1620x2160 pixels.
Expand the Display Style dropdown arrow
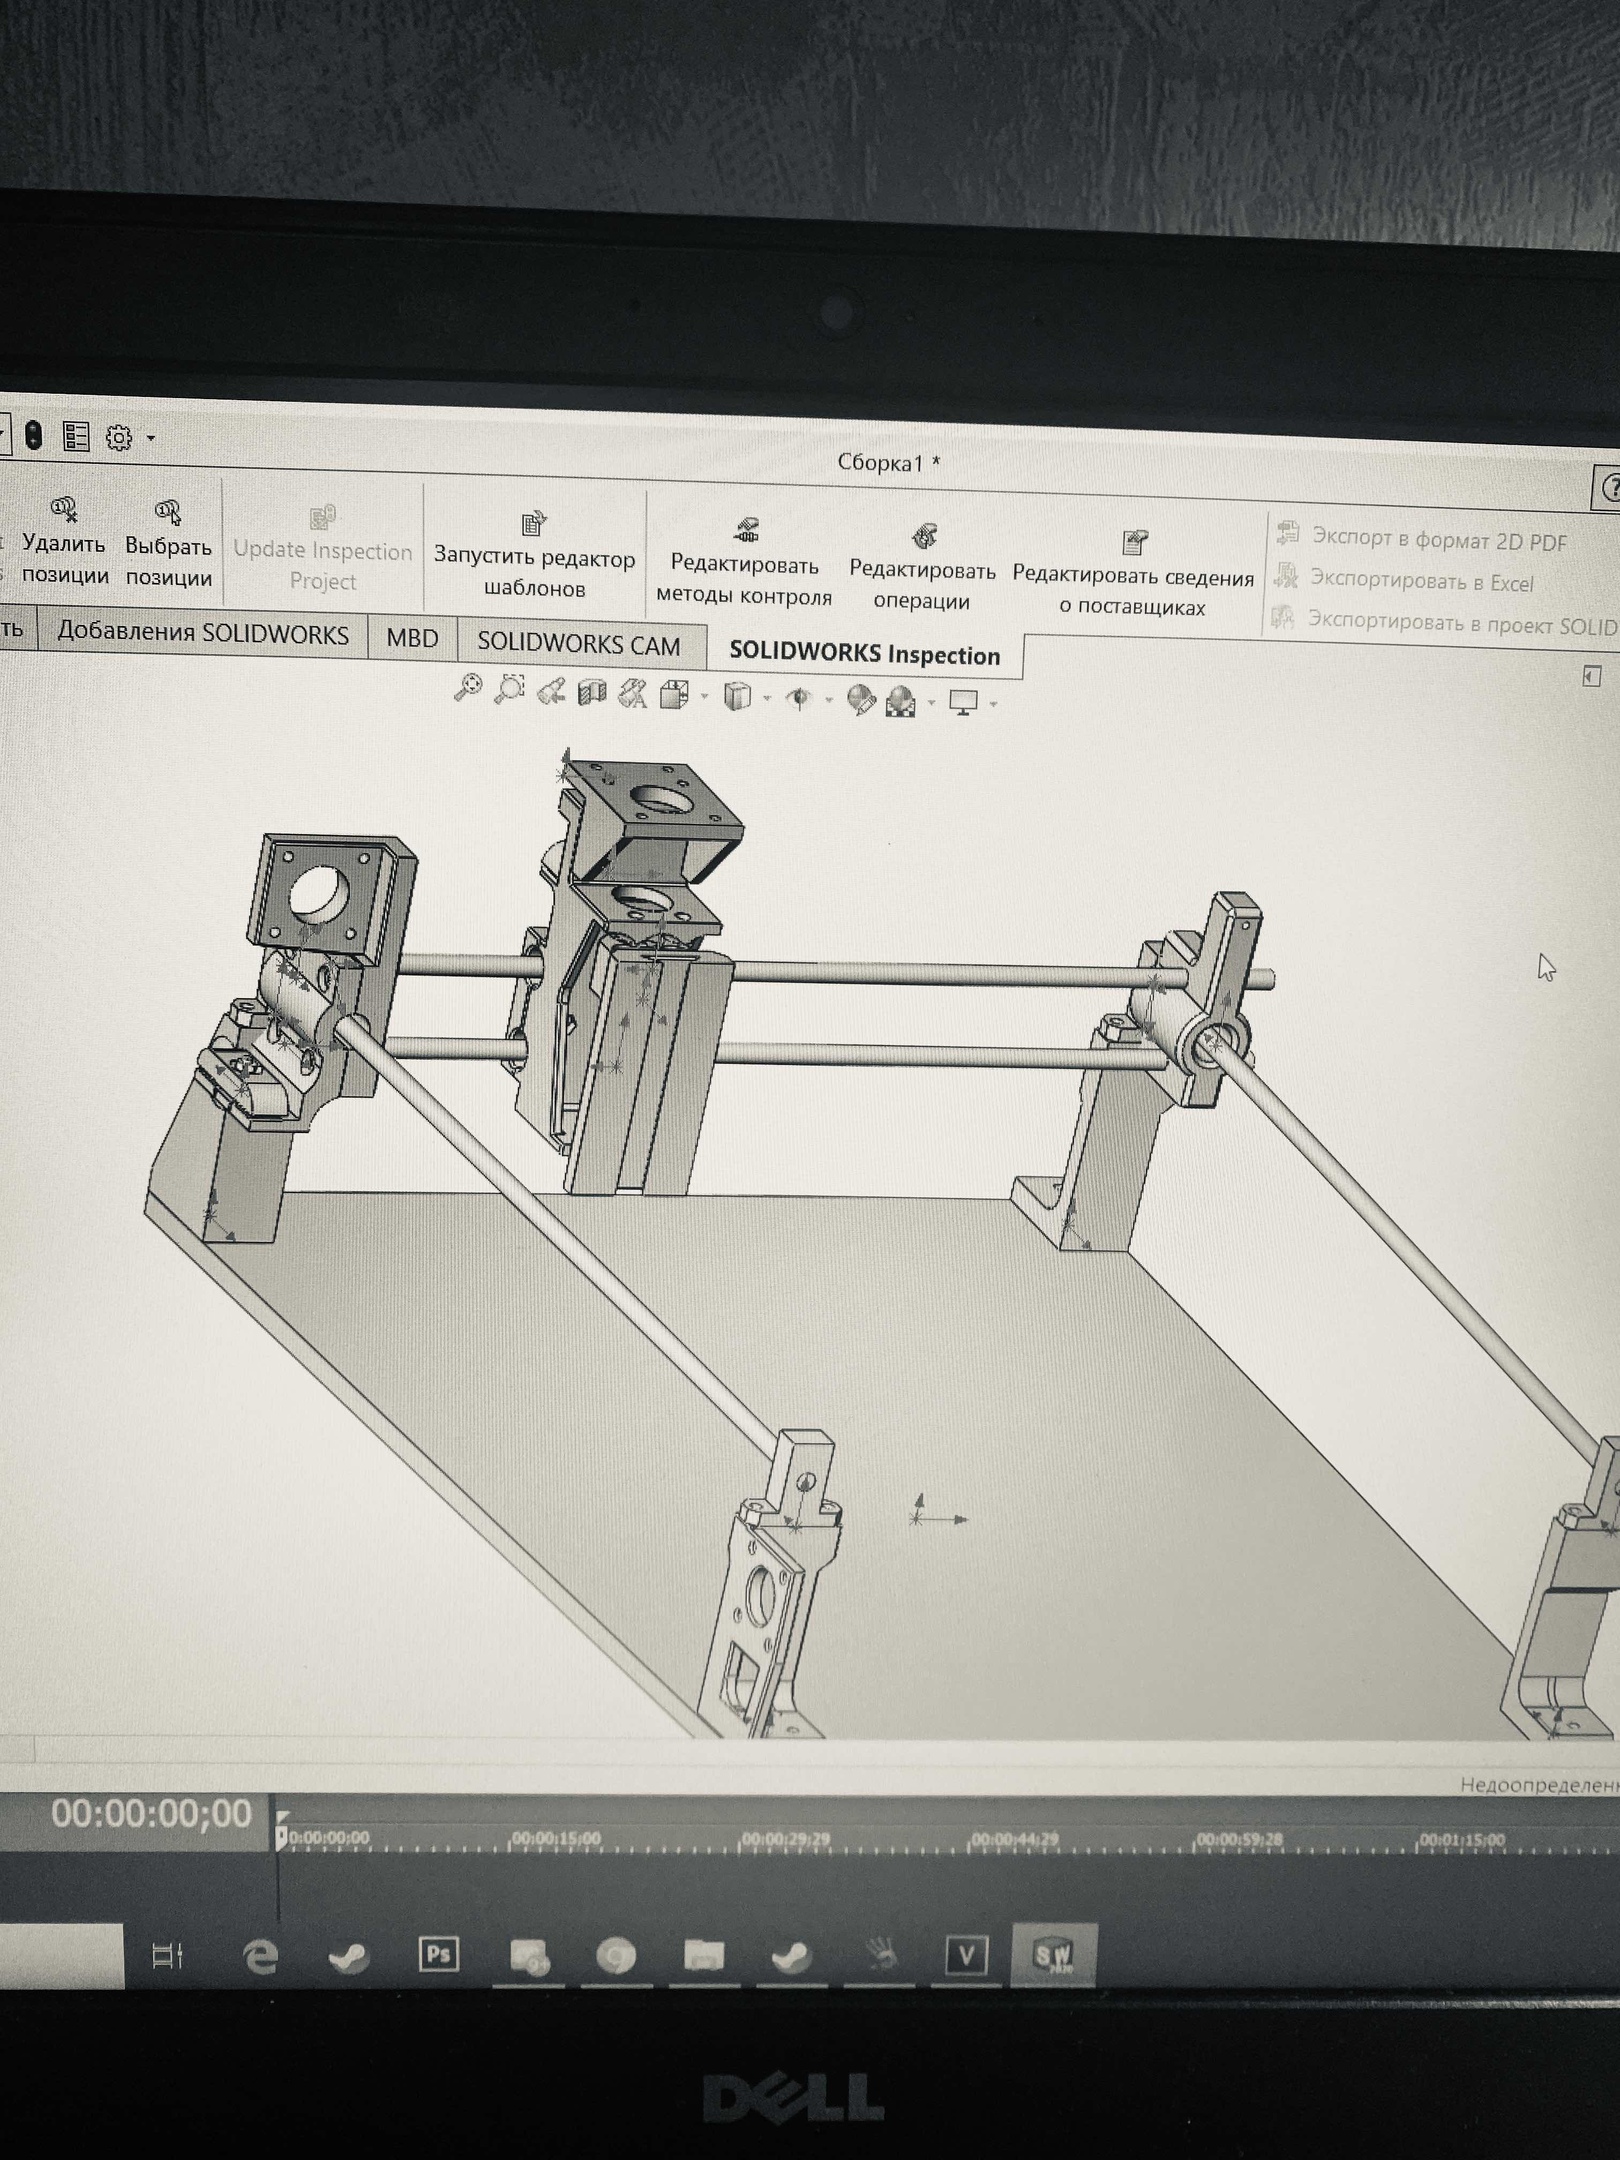point(767,698)
